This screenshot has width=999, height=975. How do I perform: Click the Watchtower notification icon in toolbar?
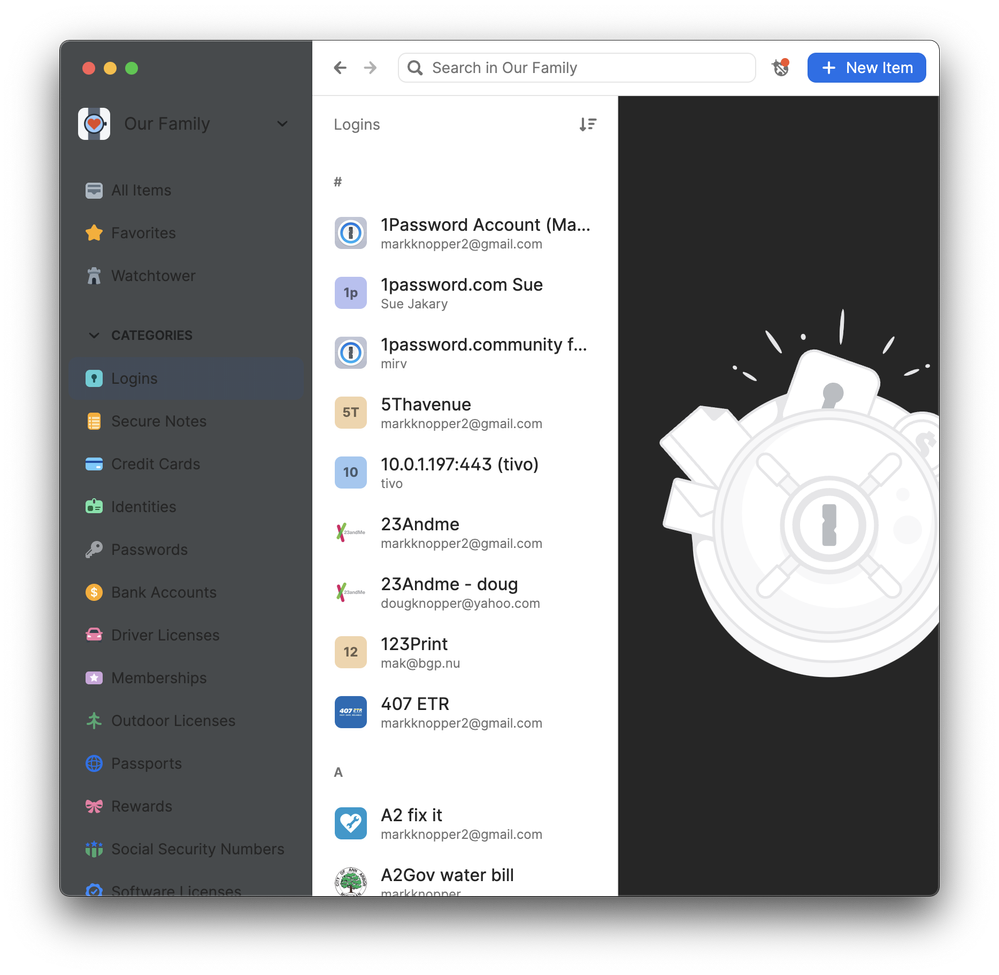[x=781, y=68]
